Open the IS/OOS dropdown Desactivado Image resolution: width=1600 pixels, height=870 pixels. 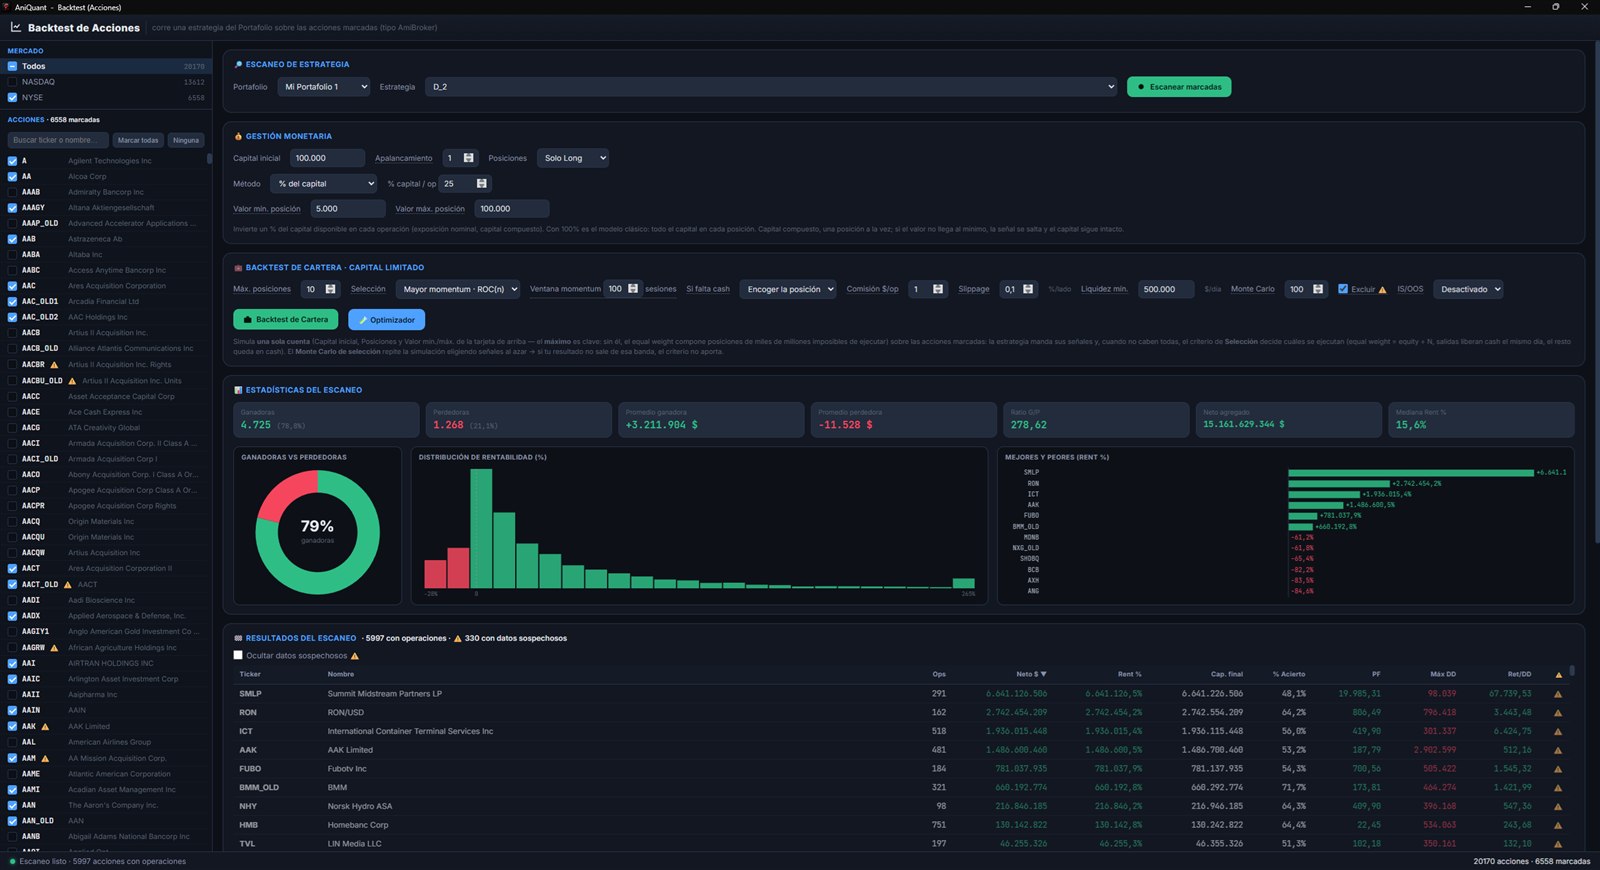[1469, 289]
